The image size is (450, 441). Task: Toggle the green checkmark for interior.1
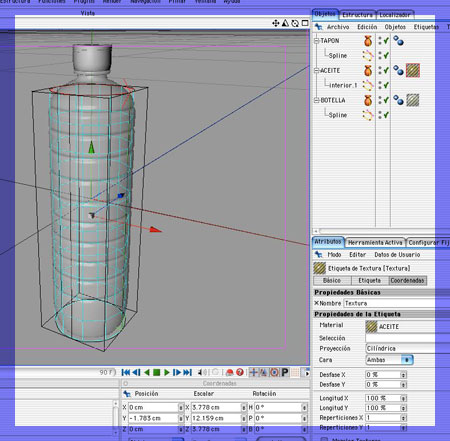tap(386, 85)
